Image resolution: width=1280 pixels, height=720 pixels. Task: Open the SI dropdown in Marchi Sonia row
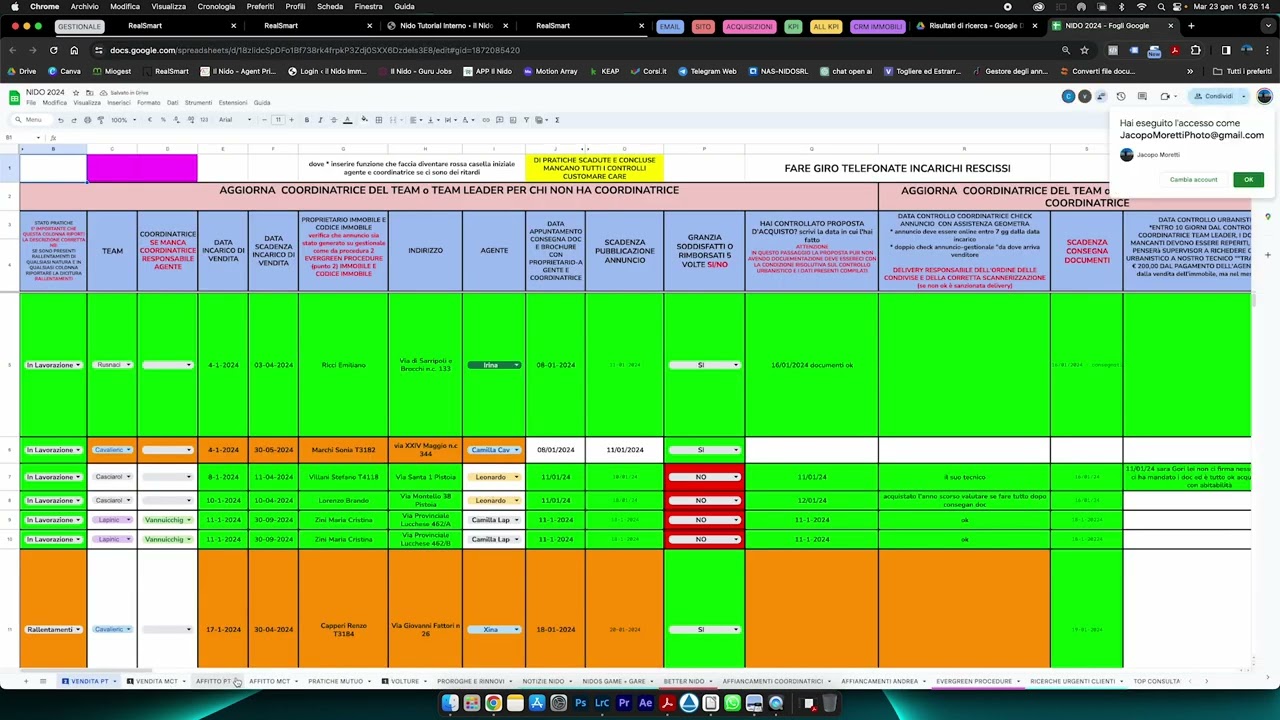(704, 450)
